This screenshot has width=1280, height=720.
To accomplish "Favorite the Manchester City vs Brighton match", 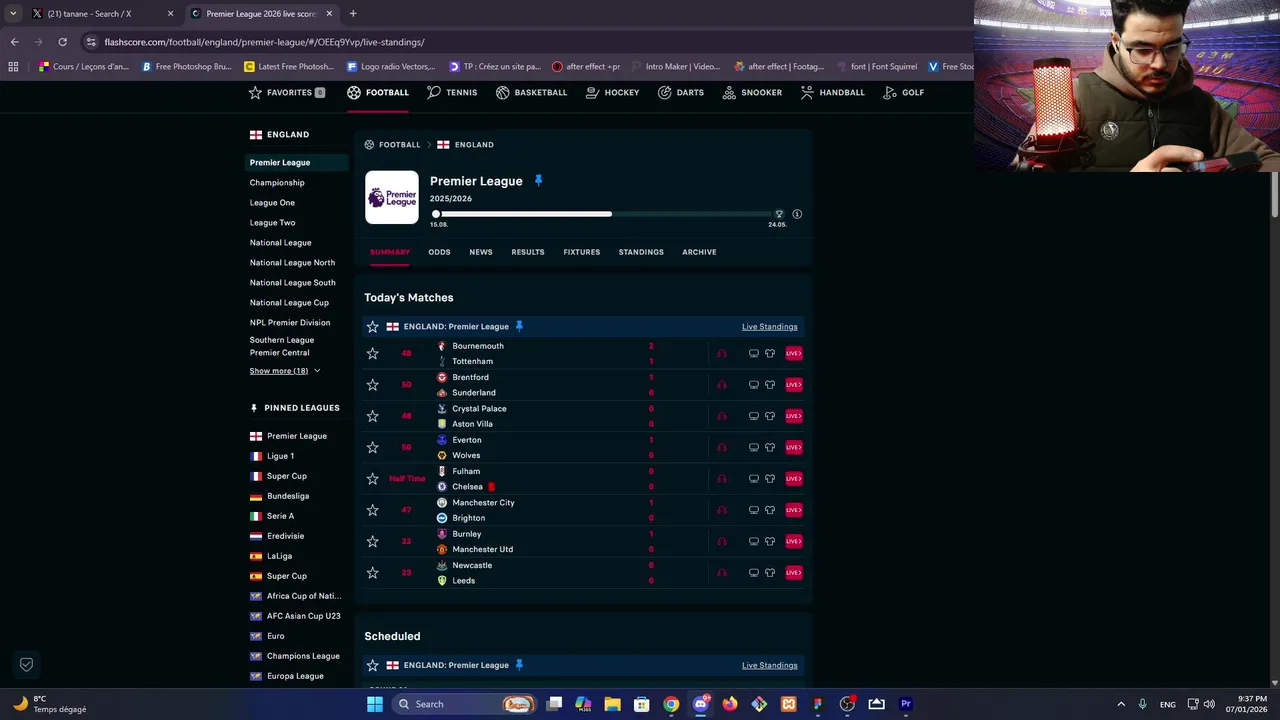I will [373, 510].
